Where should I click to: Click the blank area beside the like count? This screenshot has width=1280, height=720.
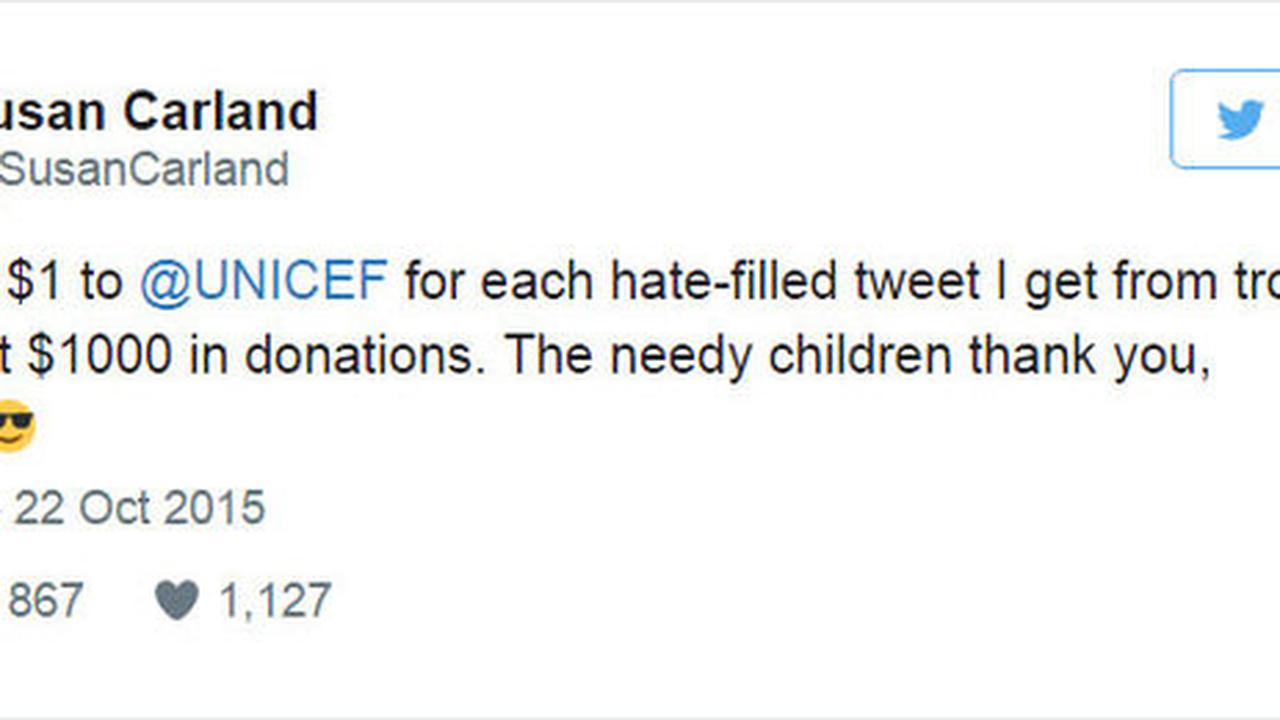(x=700, y=602)
